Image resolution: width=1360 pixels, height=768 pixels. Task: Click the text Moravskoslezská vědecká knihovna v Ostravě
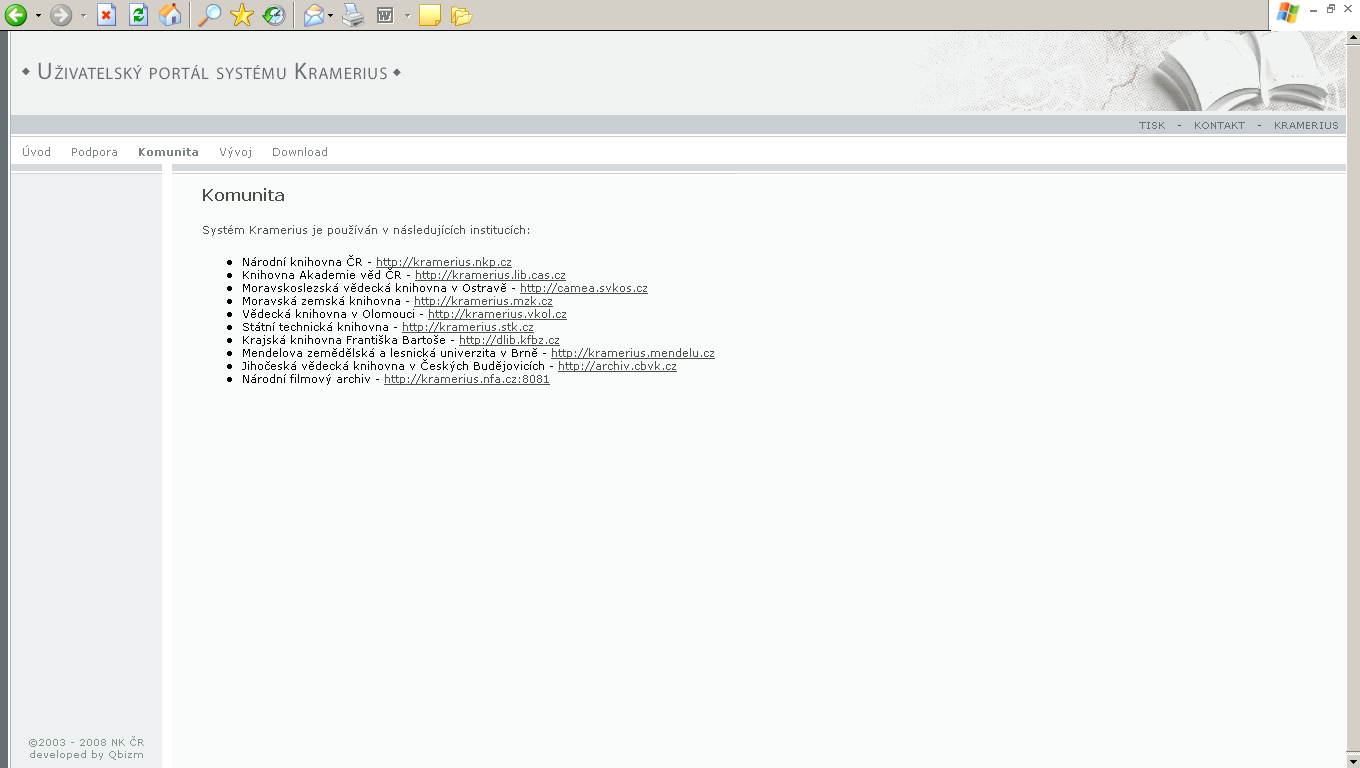pos(374,288)
